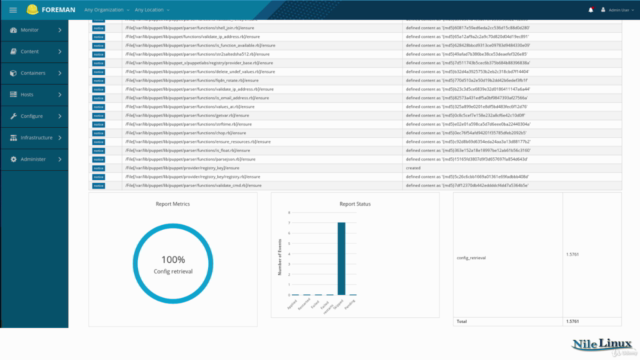Select the Total row label

[x=462, y=322]
